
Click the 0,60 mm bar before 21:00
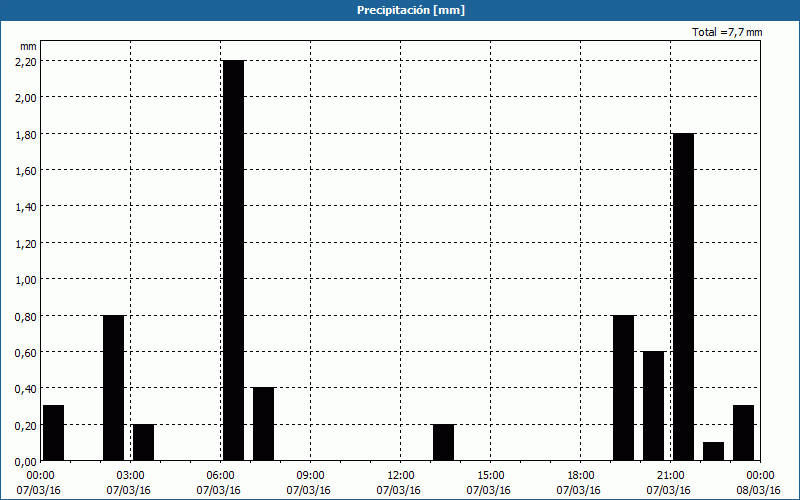654,406
